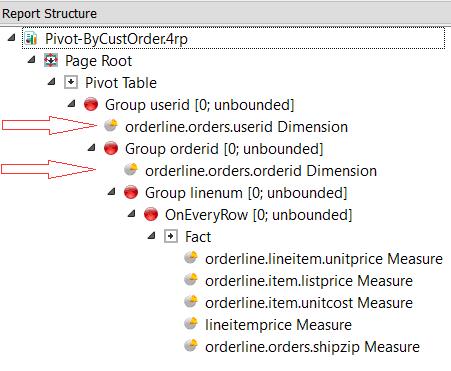Click the Report Structure panel title
This screenshot has width=451, height=371.
(x=49, y=14)
